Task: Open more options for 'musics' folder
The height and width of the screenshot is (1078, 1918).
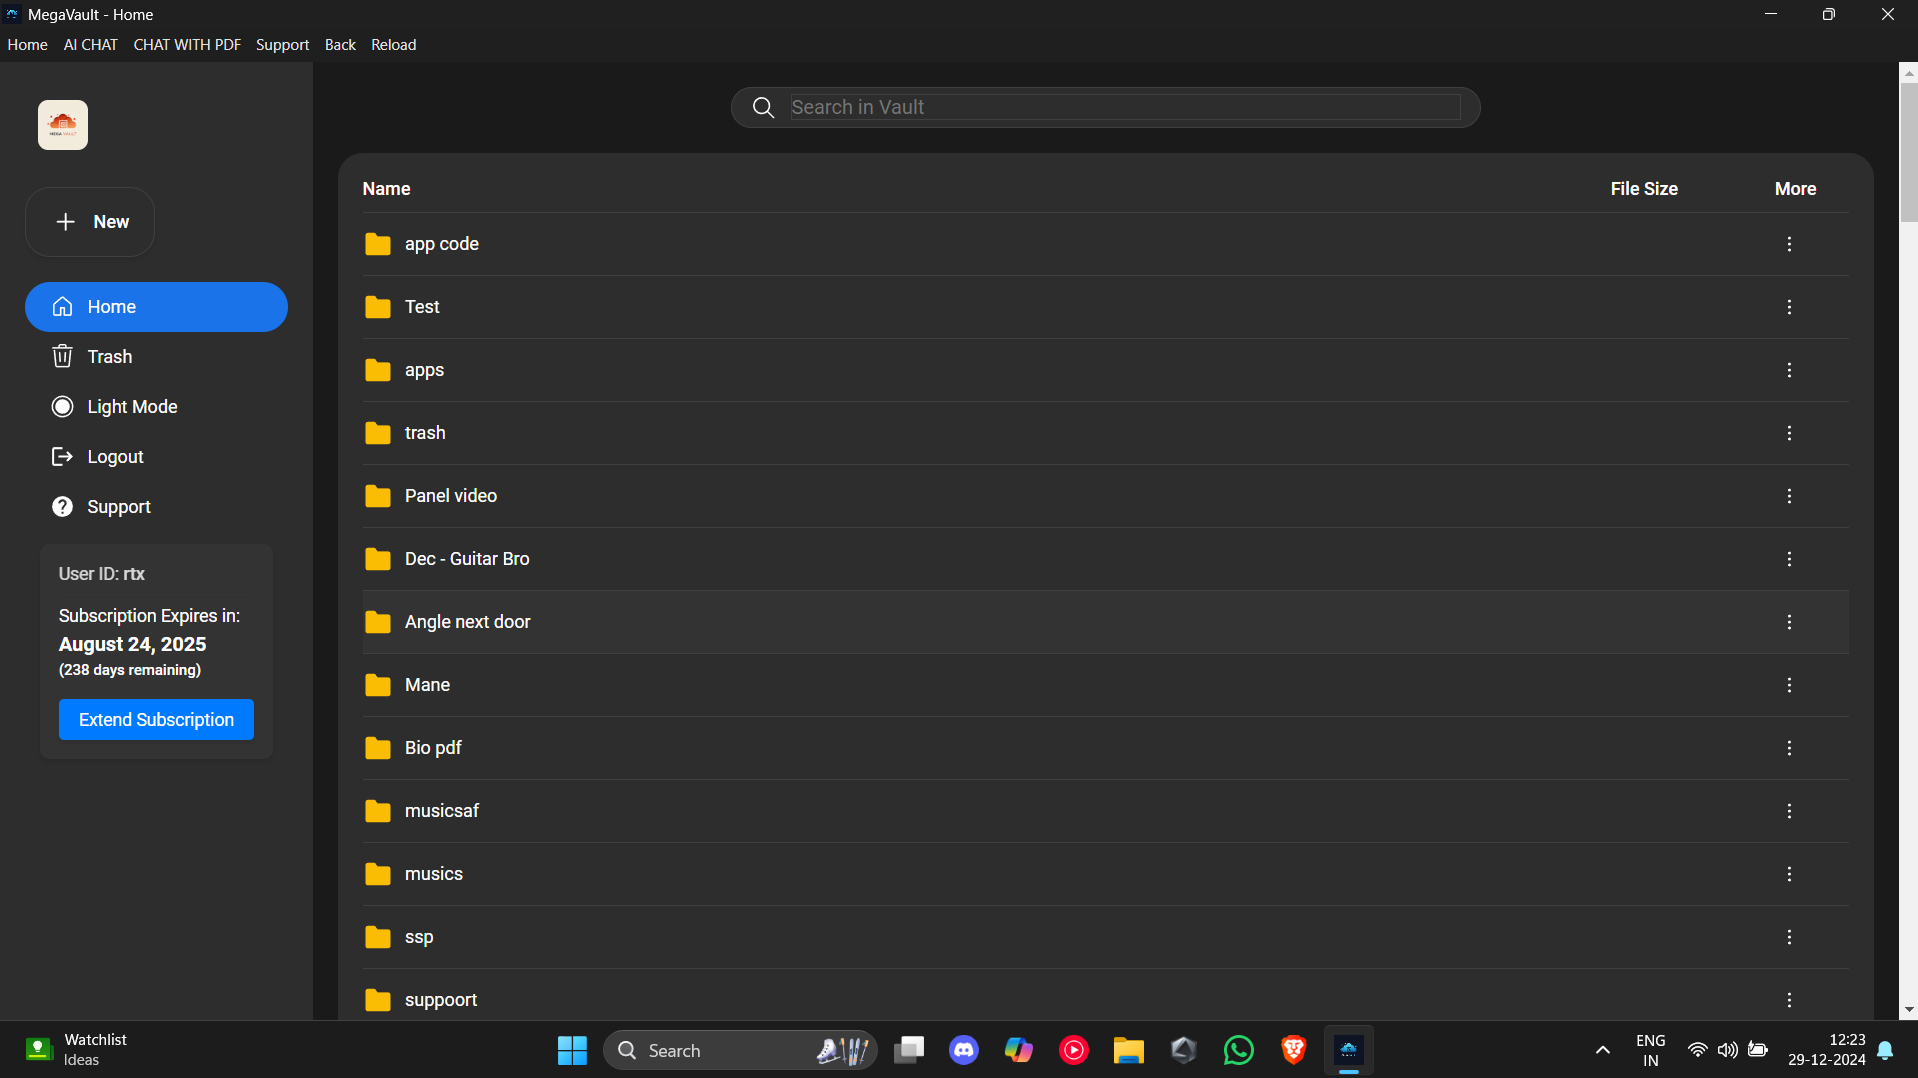Action: [x=1788, y=873]
